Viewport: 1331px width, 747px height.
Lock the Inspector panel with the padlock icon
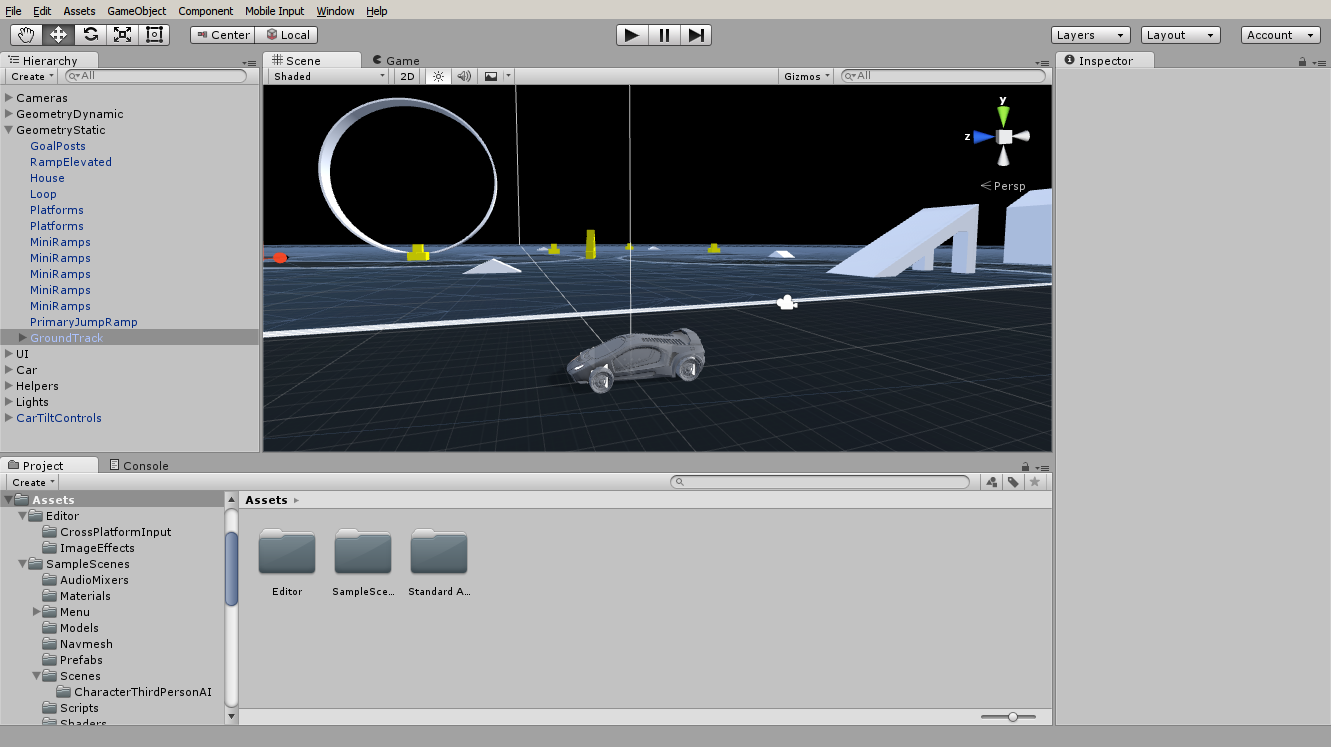click(x=1302, y=62)
